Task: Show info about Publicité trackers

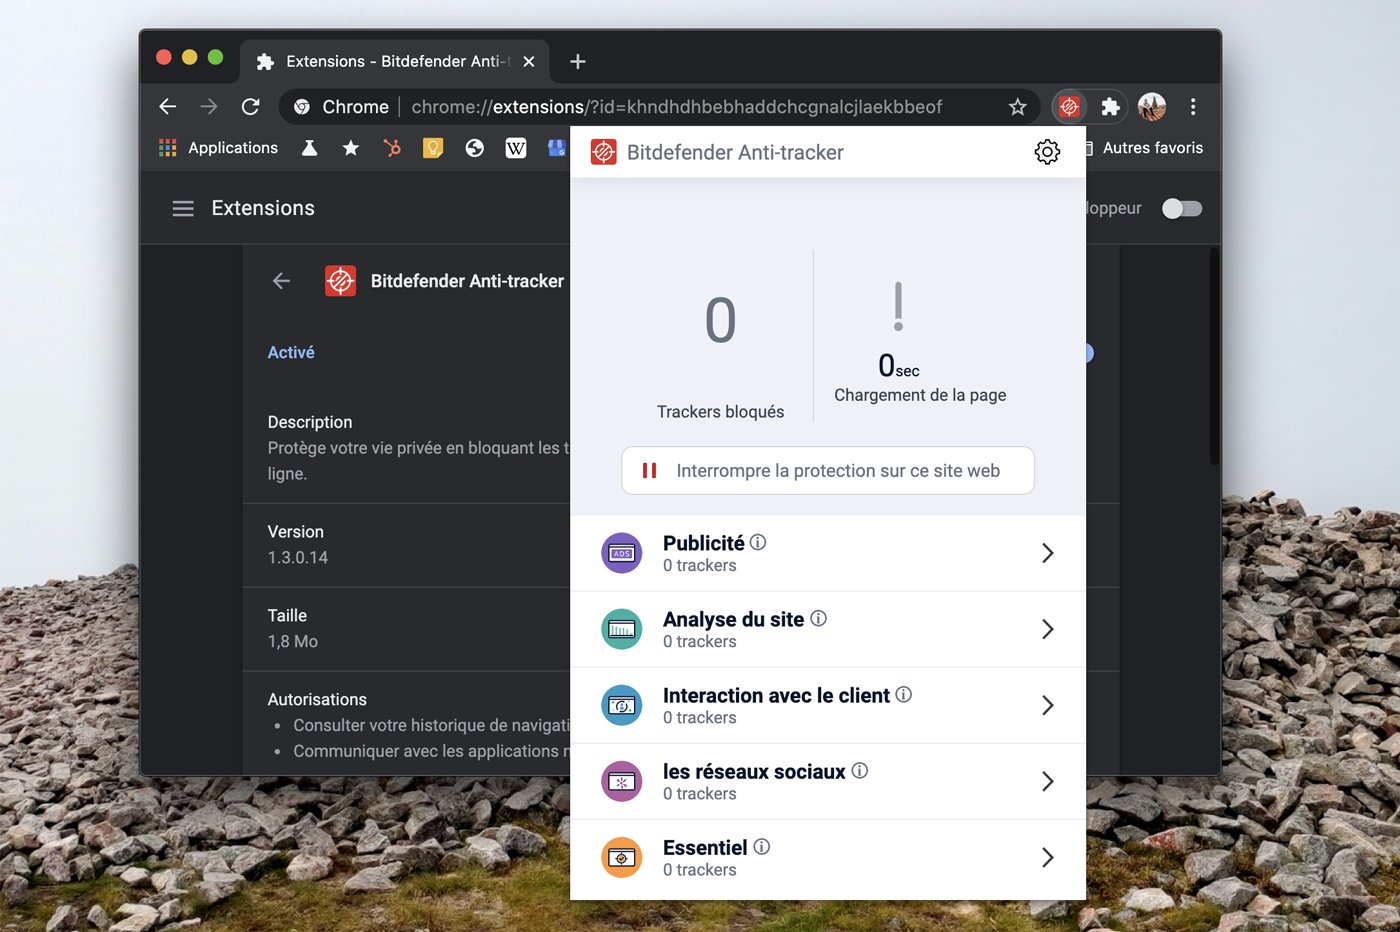Action: 758,542
